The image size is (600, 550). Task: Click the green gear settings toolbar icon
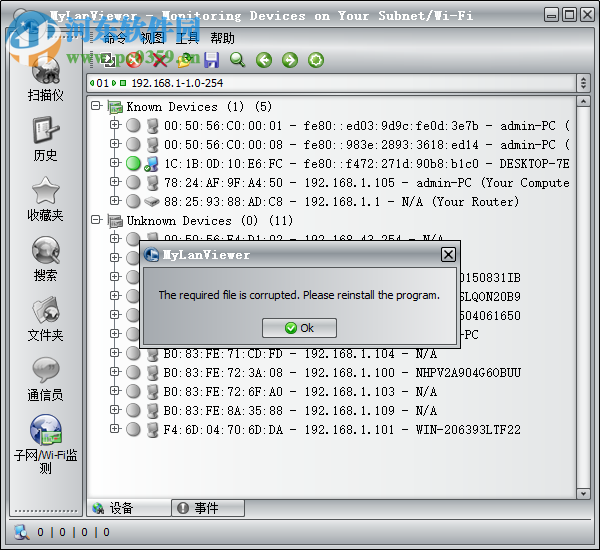point(316,60)
